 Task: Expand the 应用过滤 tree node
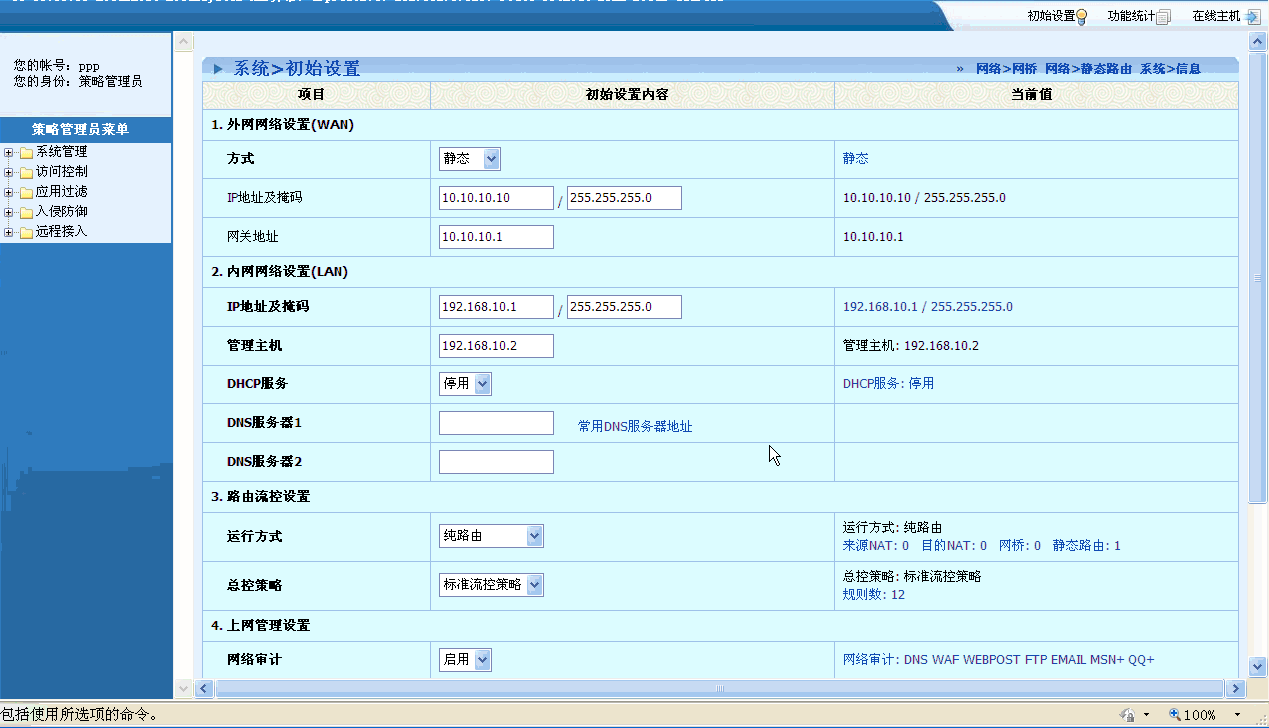[x=9, y=192]
